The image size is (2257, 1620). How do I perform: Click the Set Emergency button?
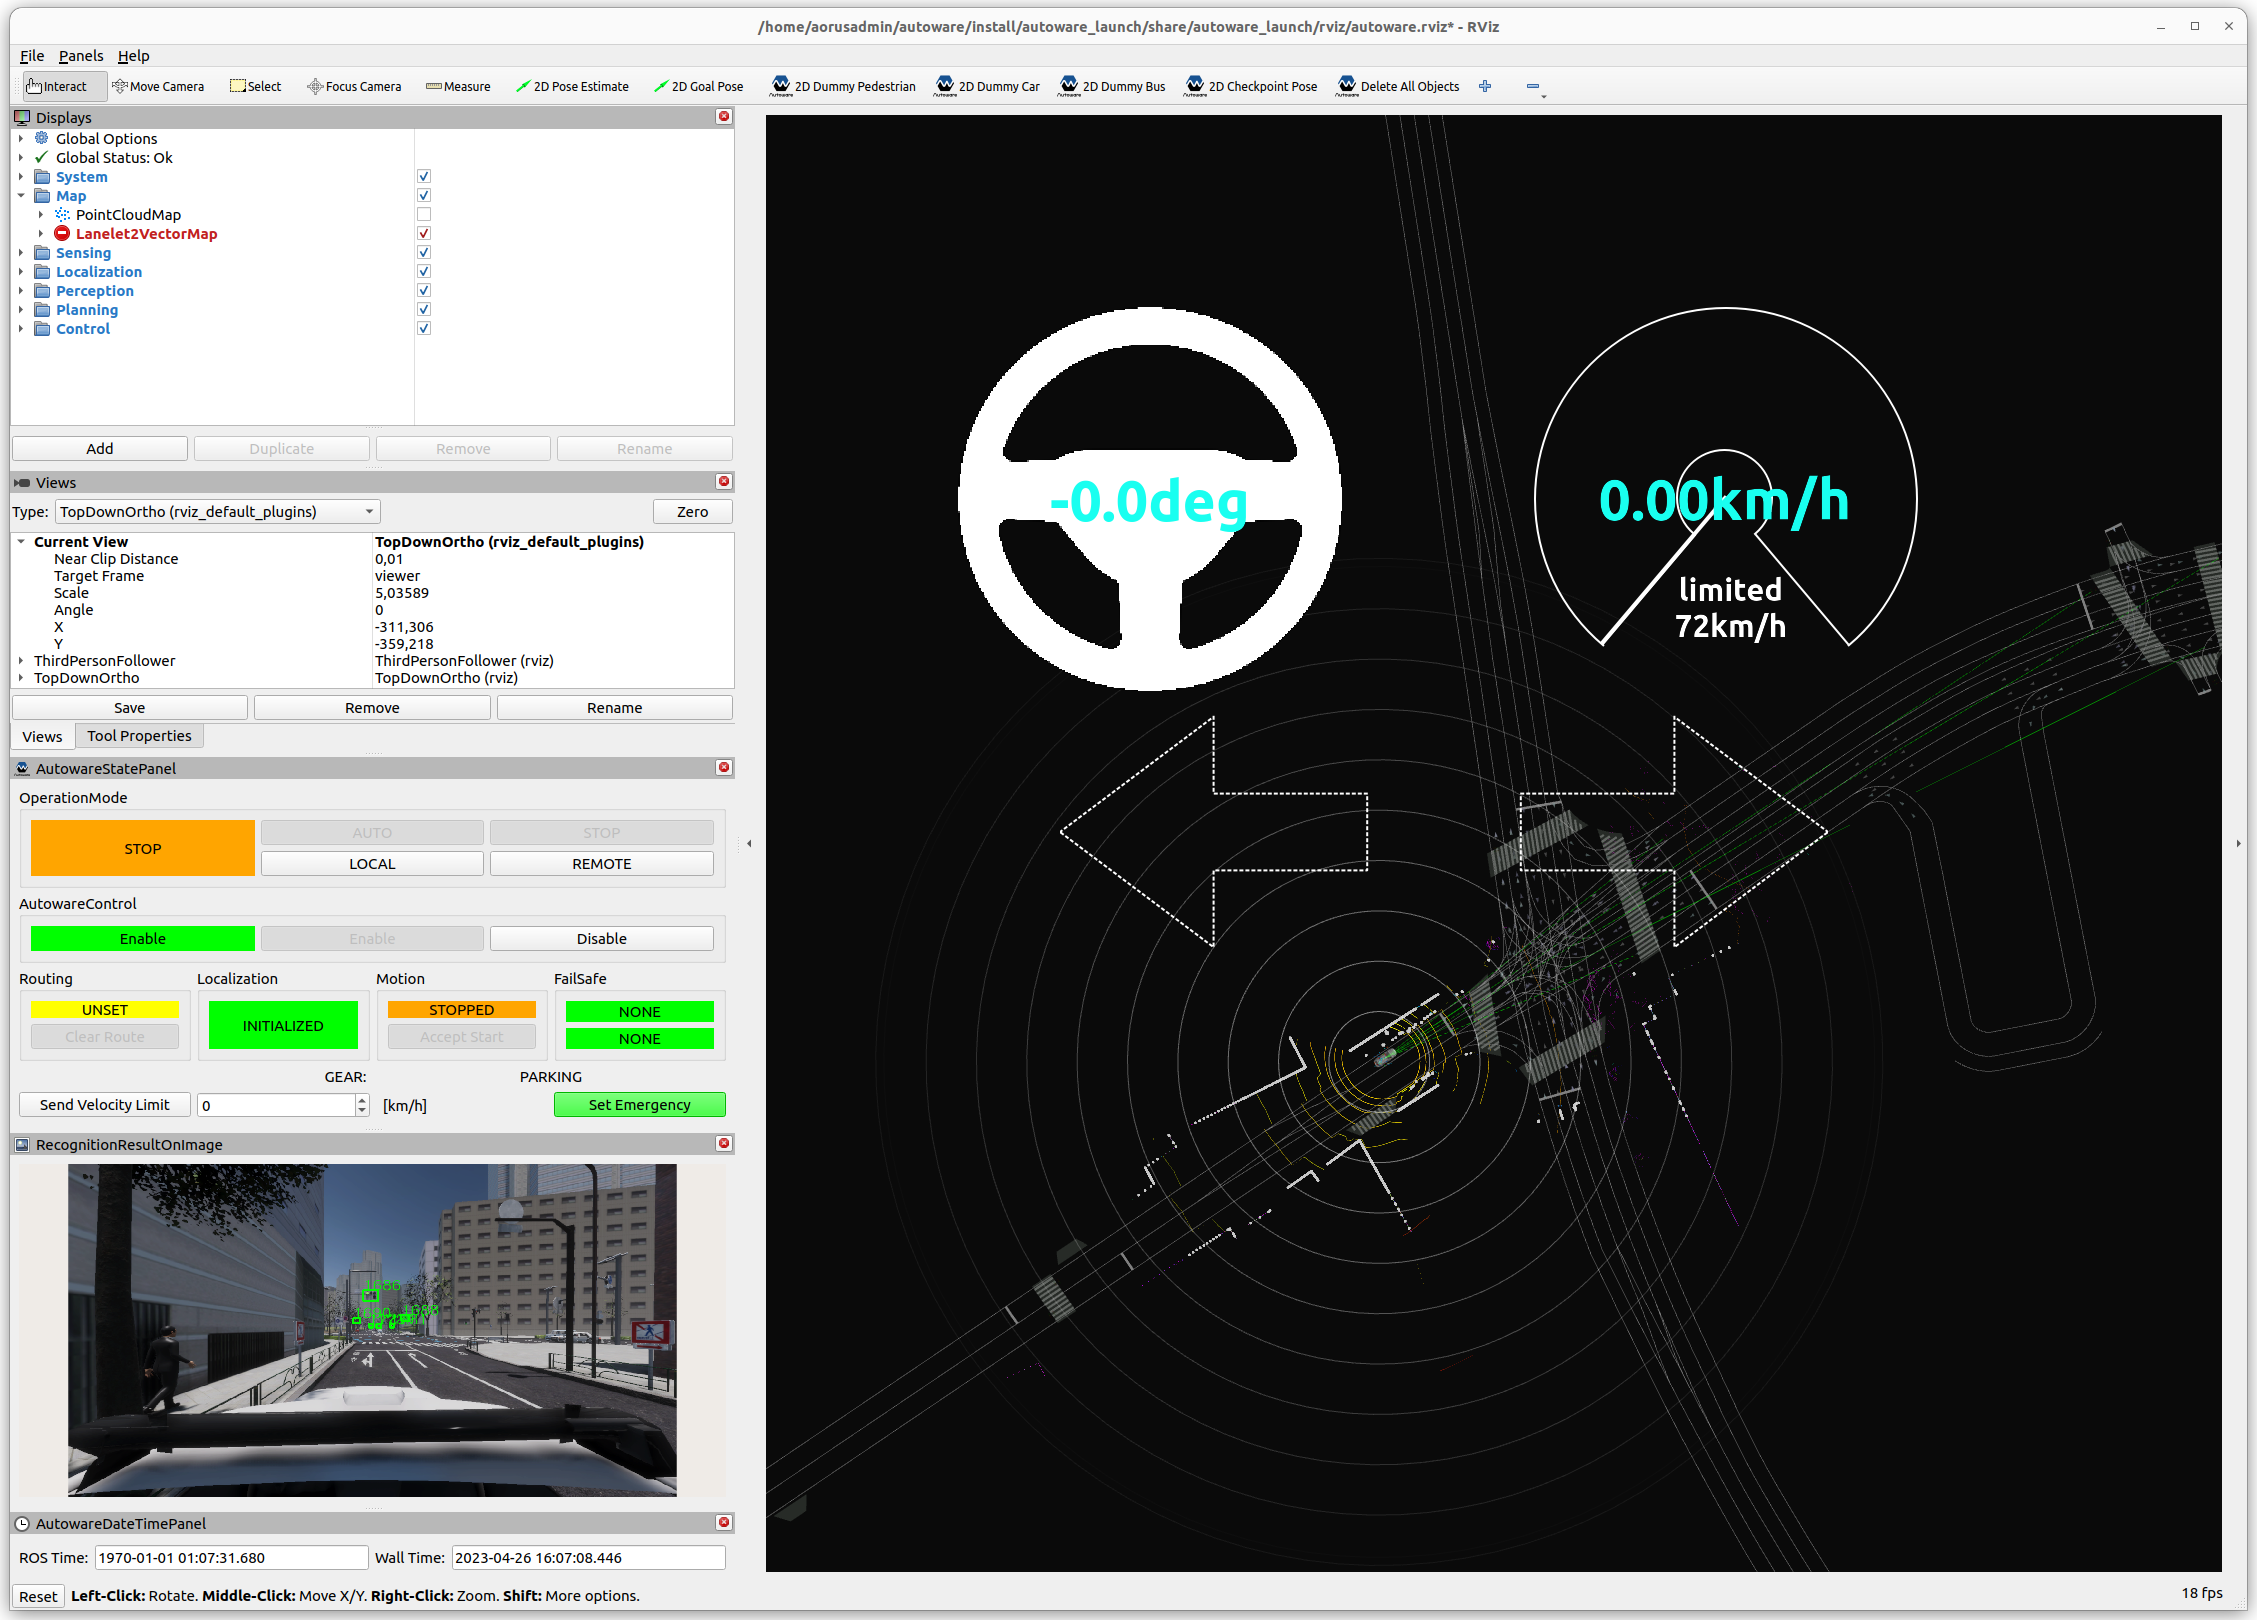(x=640, y=1104)
